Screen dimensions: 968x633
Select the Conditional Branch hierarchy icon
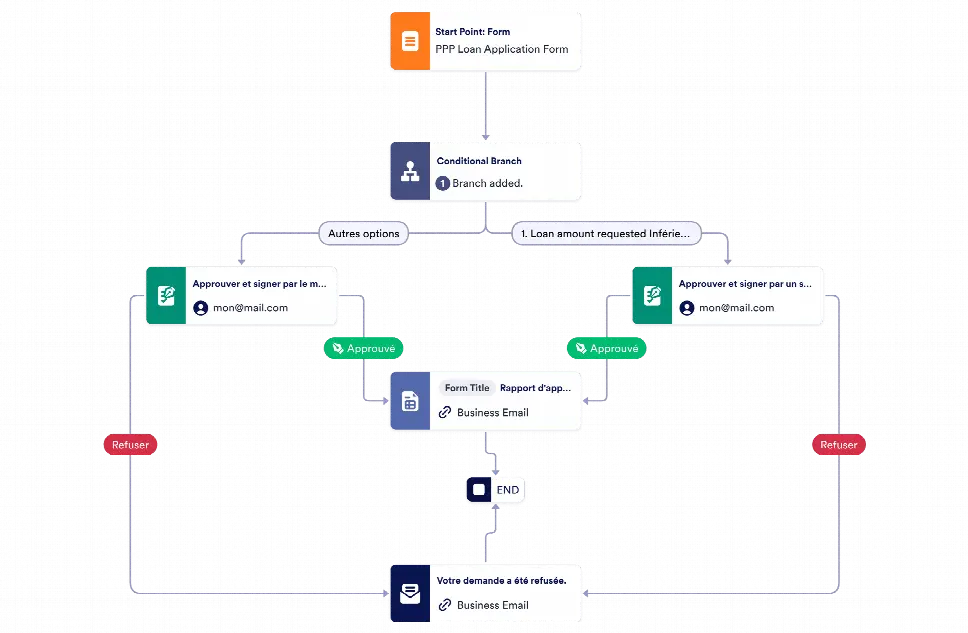point(410,171)
